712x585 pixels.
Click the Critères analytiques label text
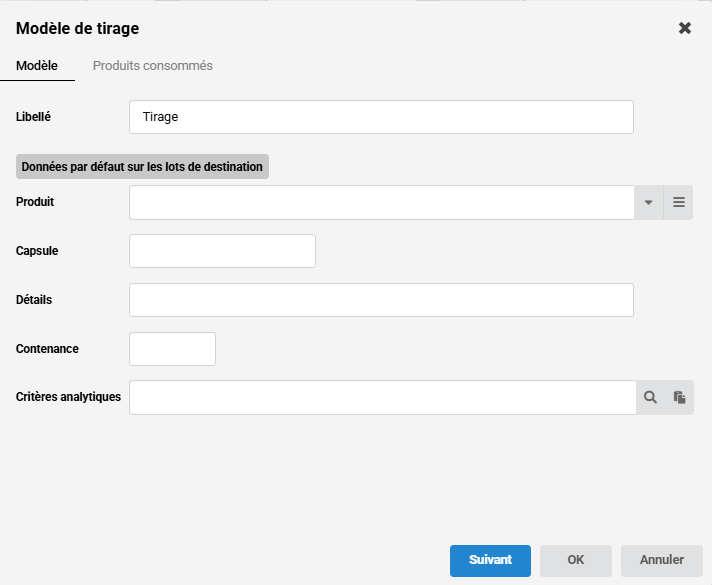(x=68, y=397)
